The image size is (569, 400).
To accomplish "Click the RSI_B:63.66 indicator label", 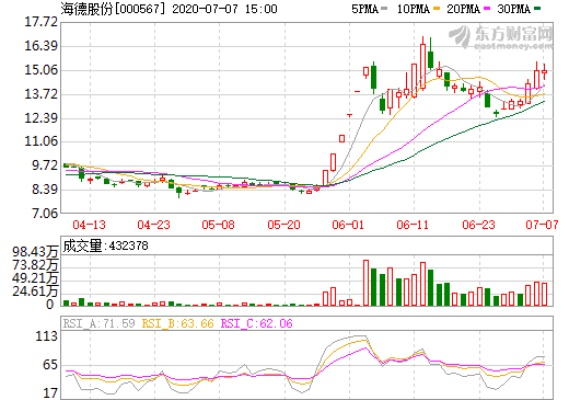I will pyautogui.click(x=178, y=323).
